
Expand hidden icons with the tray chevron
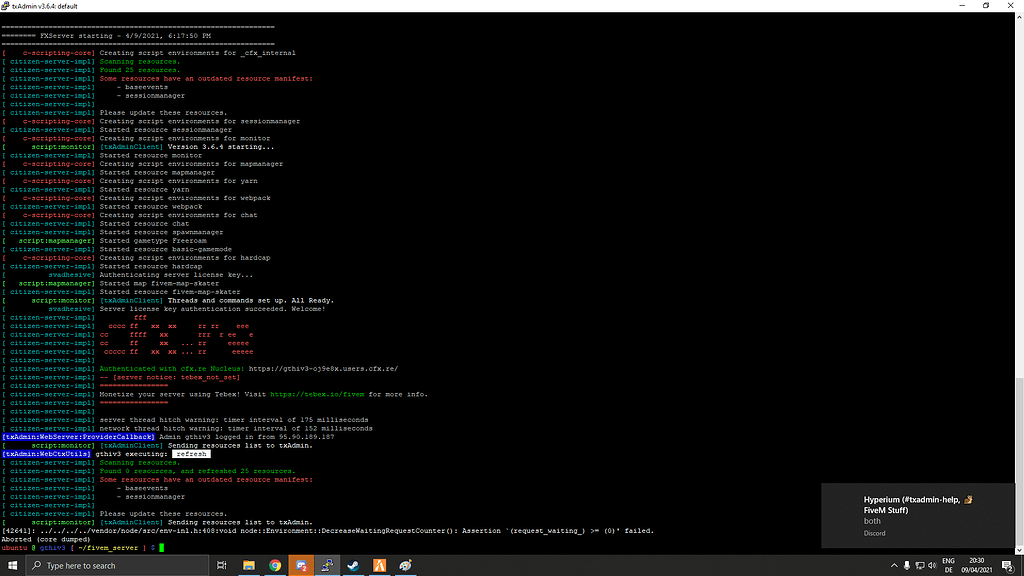[894, 565]
